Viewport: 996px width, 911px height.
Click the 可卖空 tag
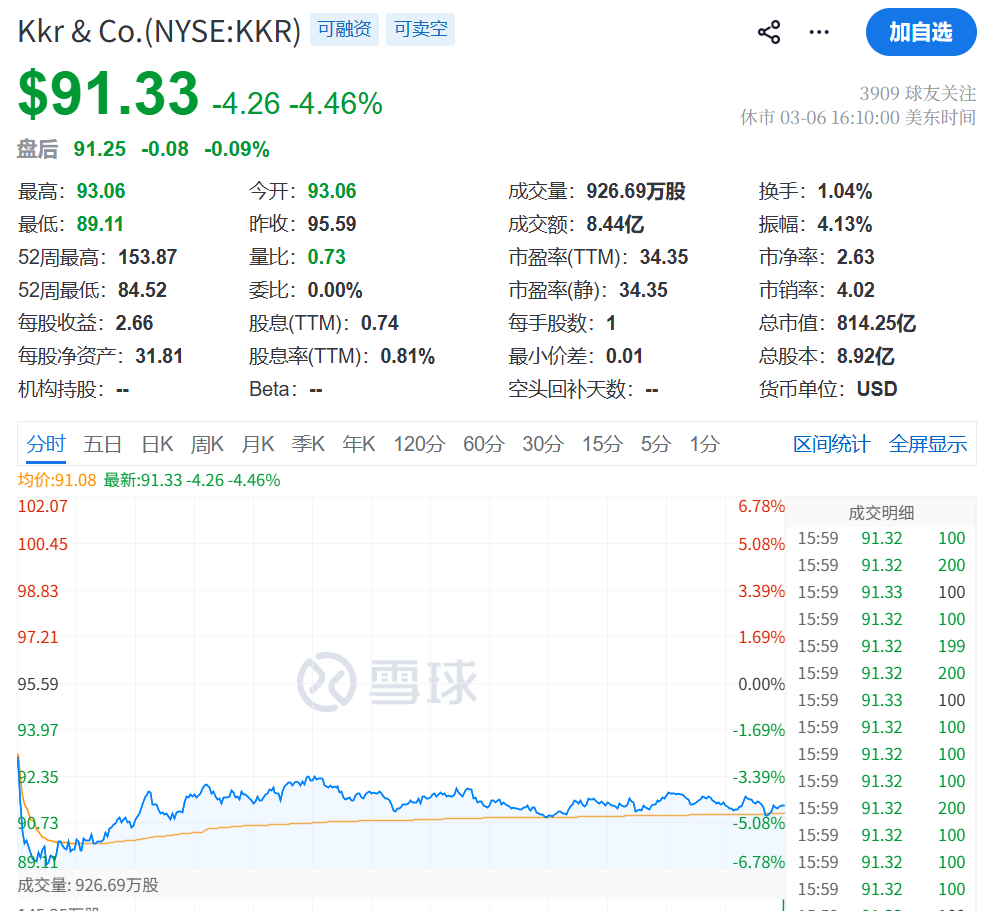tap(420, 30)
